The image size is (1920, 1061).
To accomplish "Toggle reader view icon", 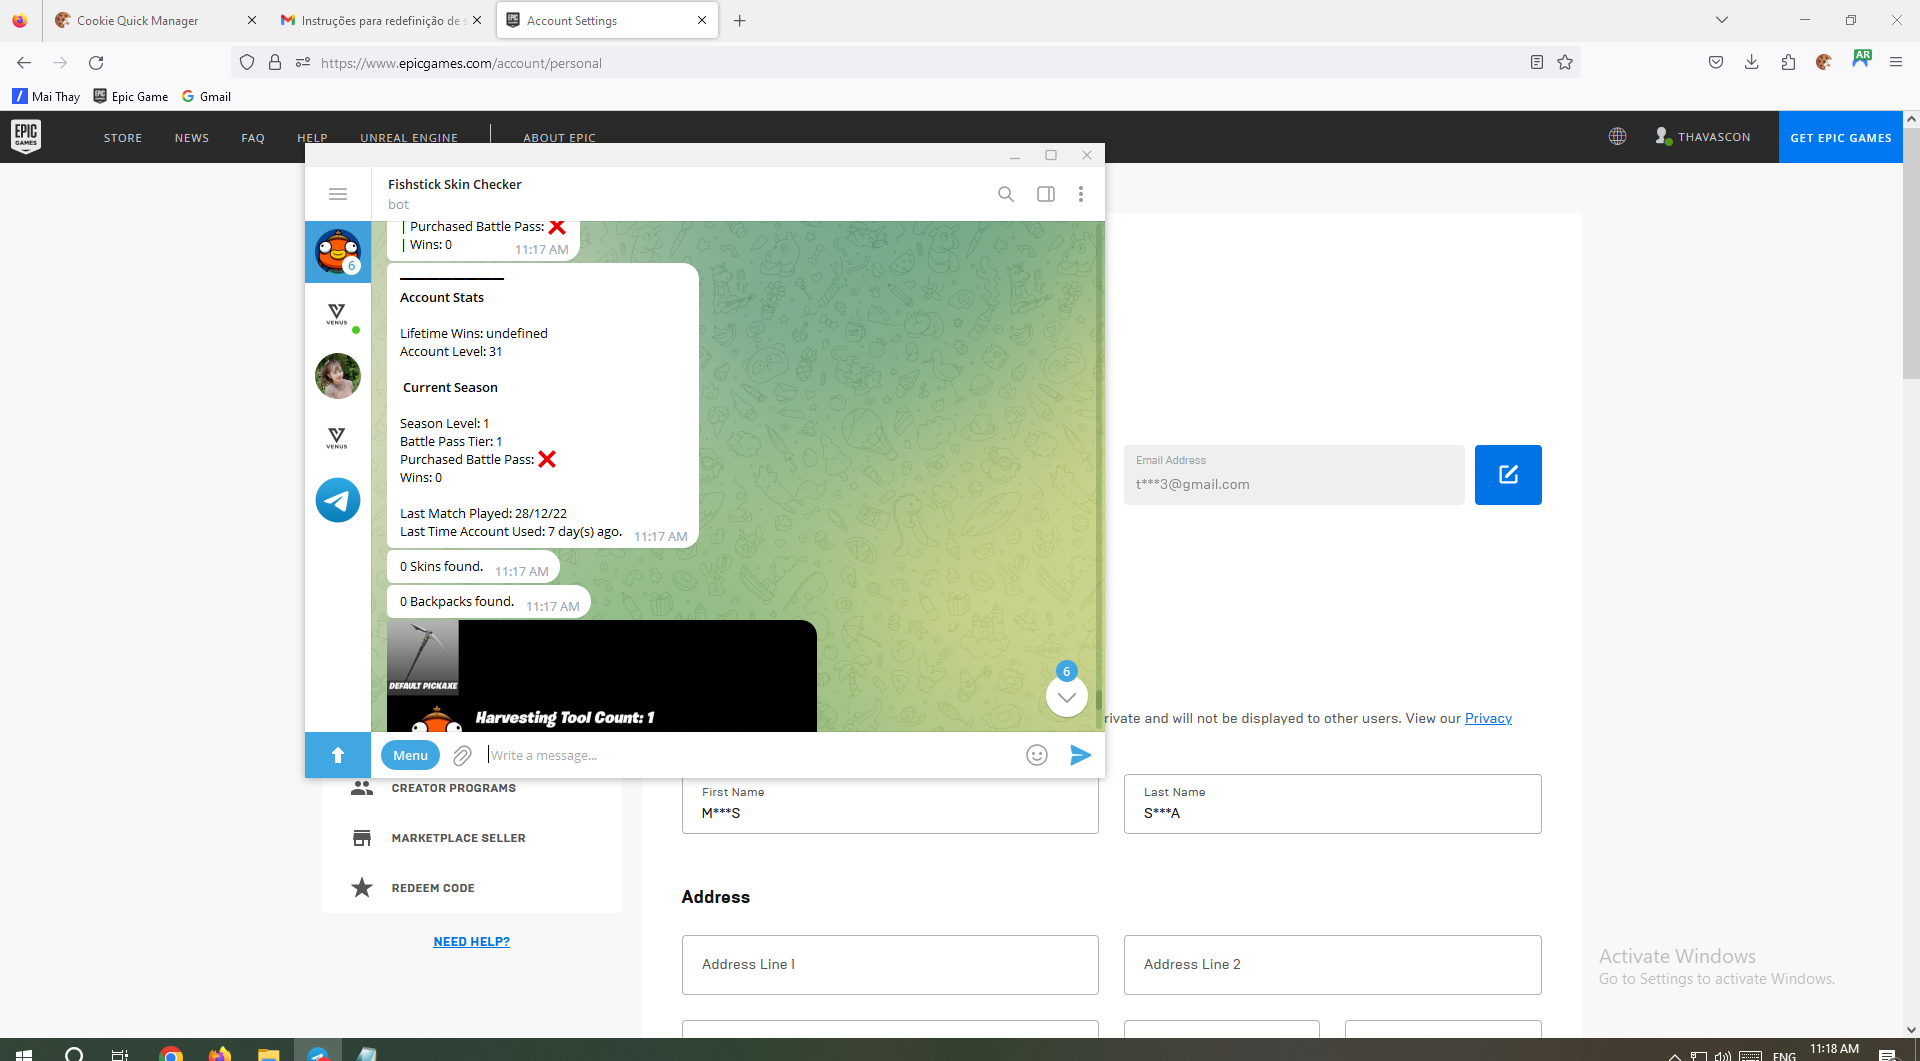I will tap(1537, 62).
